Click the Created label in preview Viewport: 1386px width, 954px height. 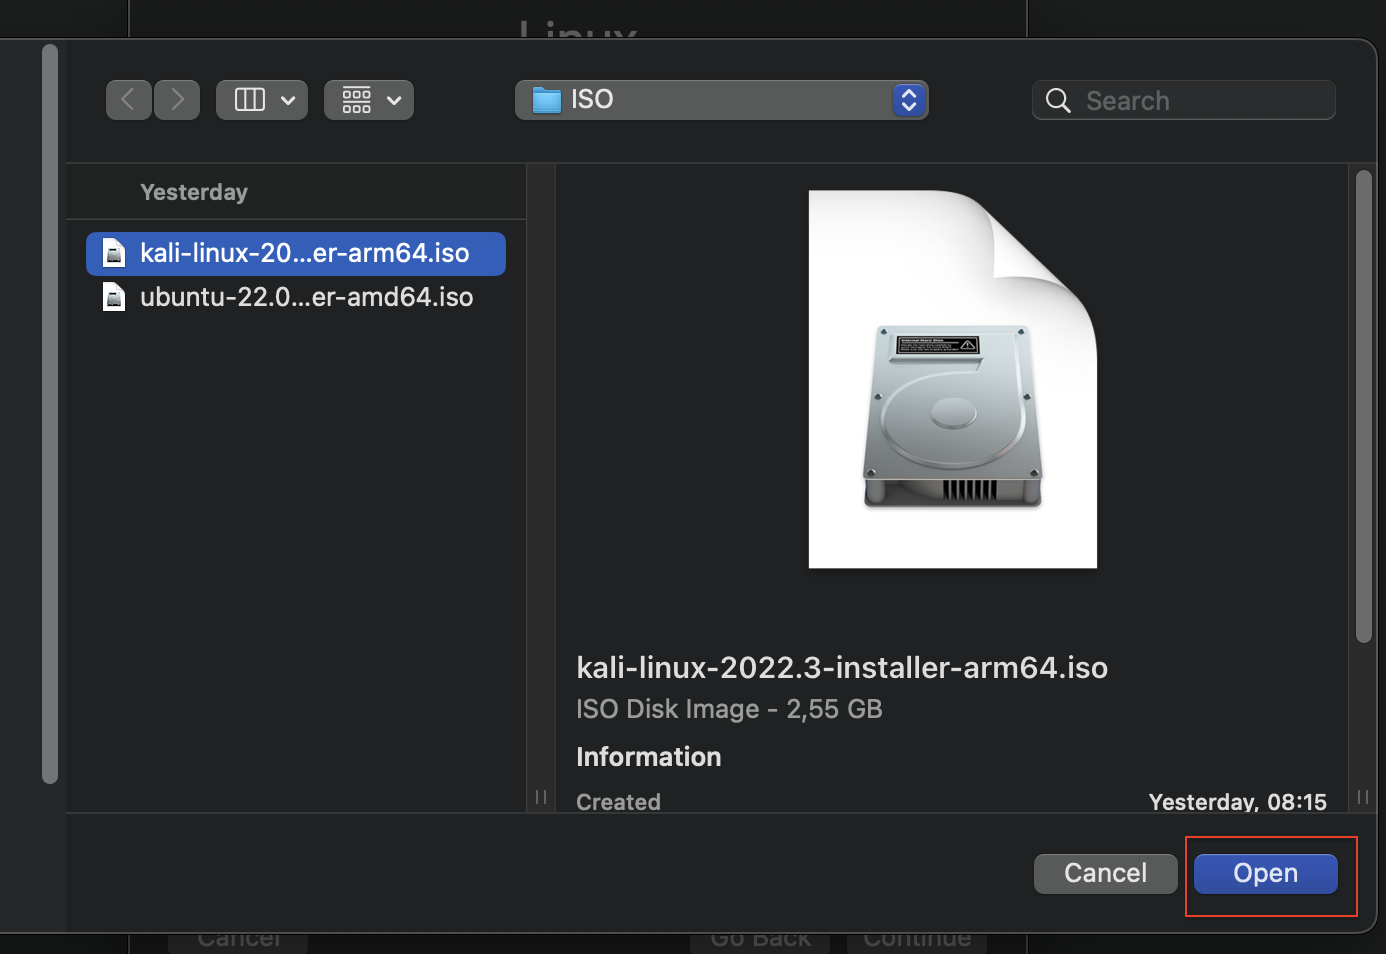(618, 802)
